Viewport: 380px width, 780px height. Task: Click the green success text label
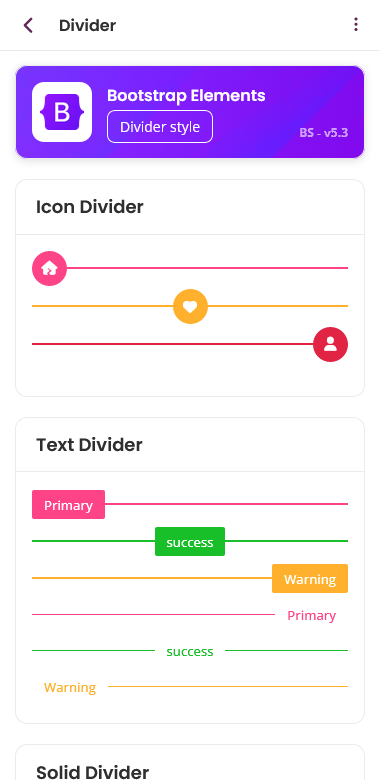pos(190,651)
